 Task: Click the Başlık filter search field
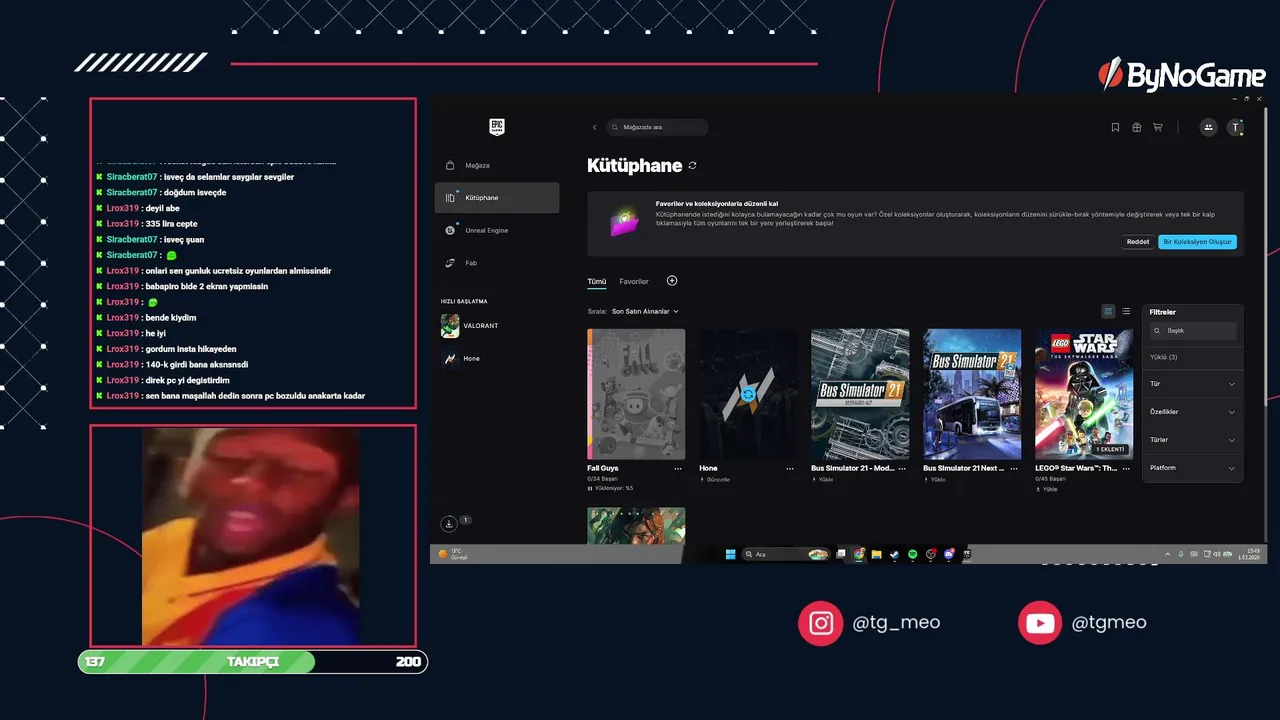point(1192,330)
